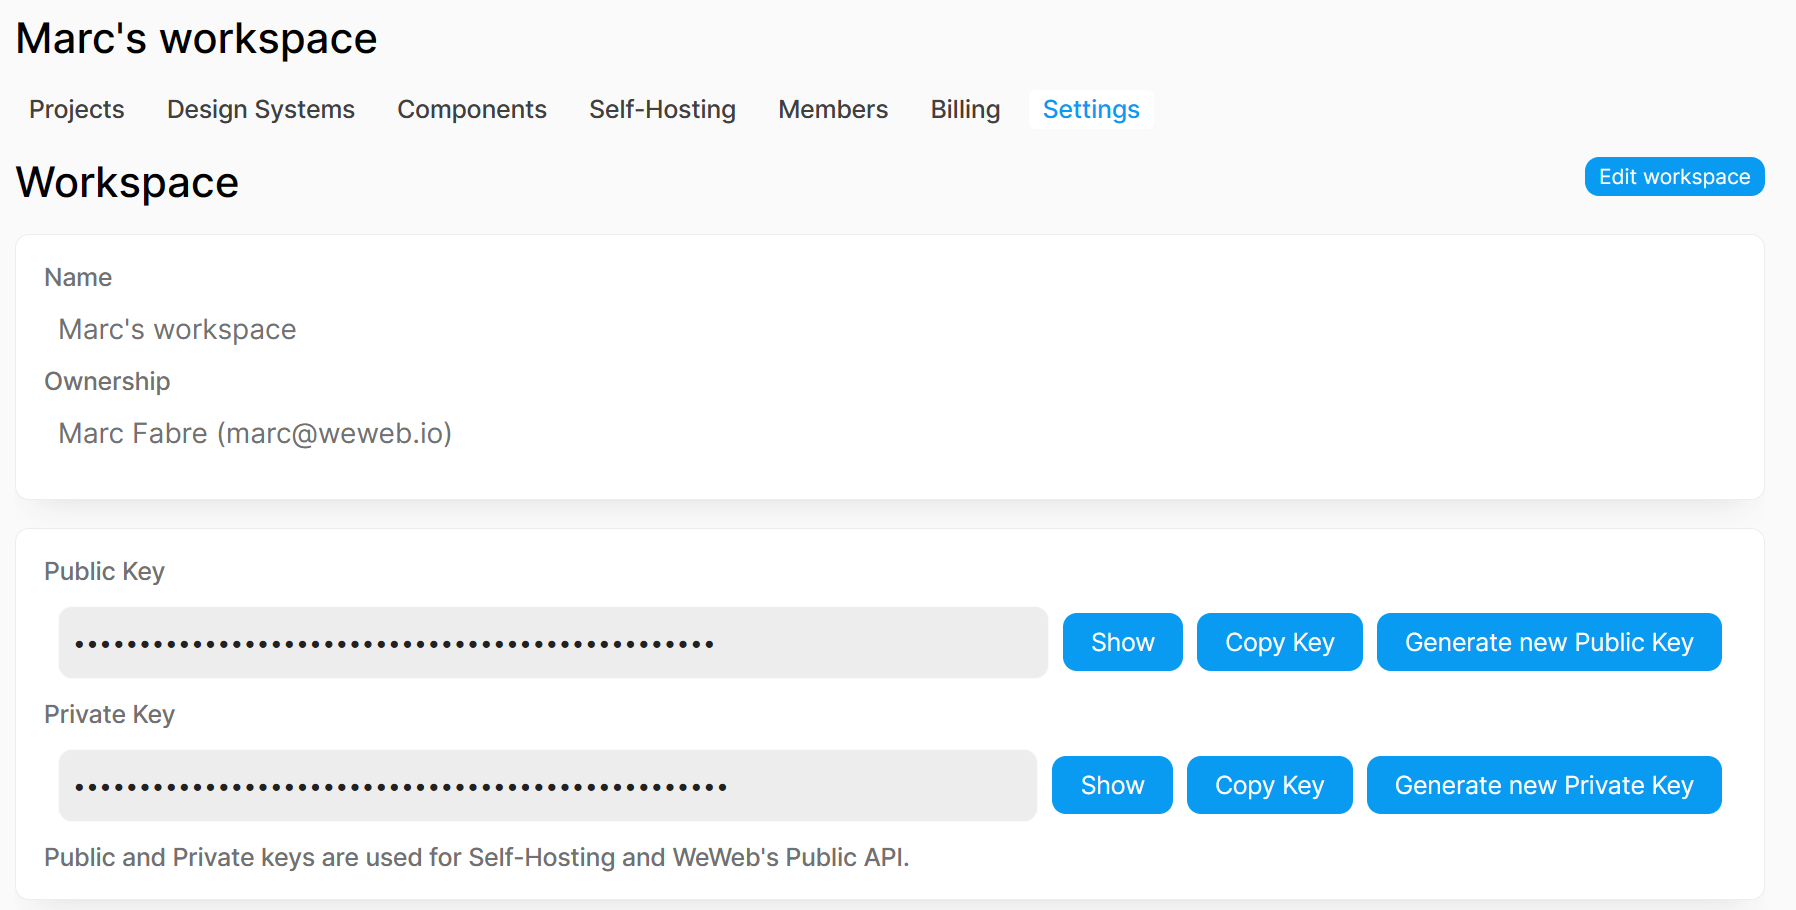Image resolution: width=1796 pixels, height=910 pixels.
Task: Generate a new Public Key
Action: point(1548,642)
